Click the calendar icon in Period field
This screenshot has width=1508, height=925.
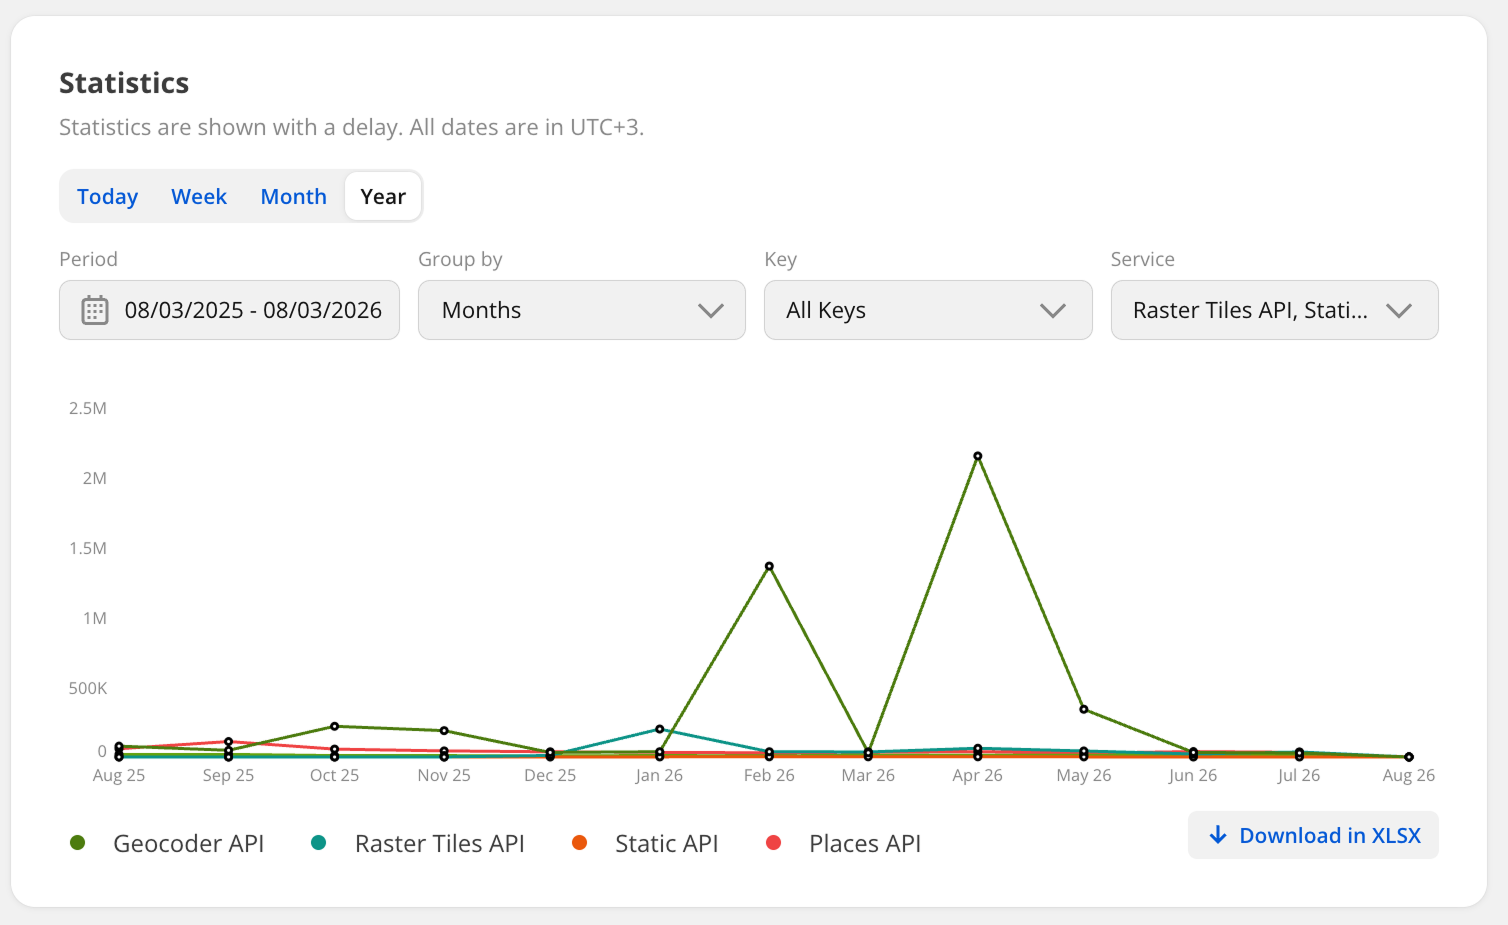click(x=94, y=310)
